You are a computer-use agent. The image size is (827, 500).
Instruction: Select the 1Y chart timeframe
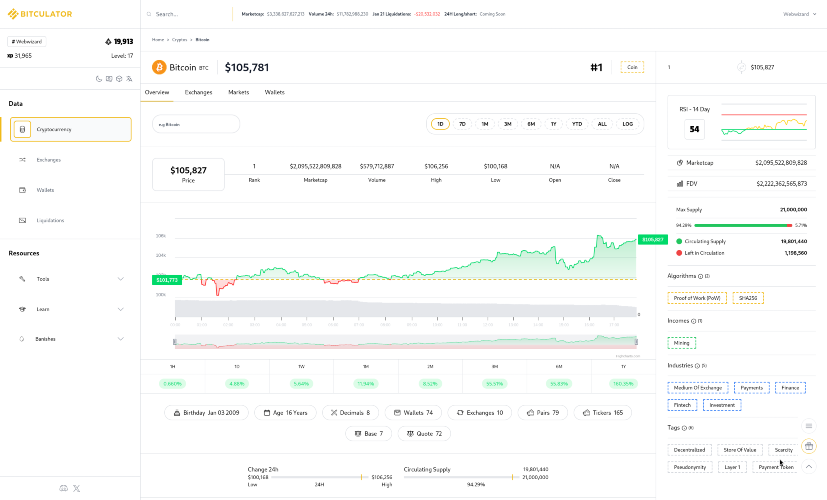point(553,124)
